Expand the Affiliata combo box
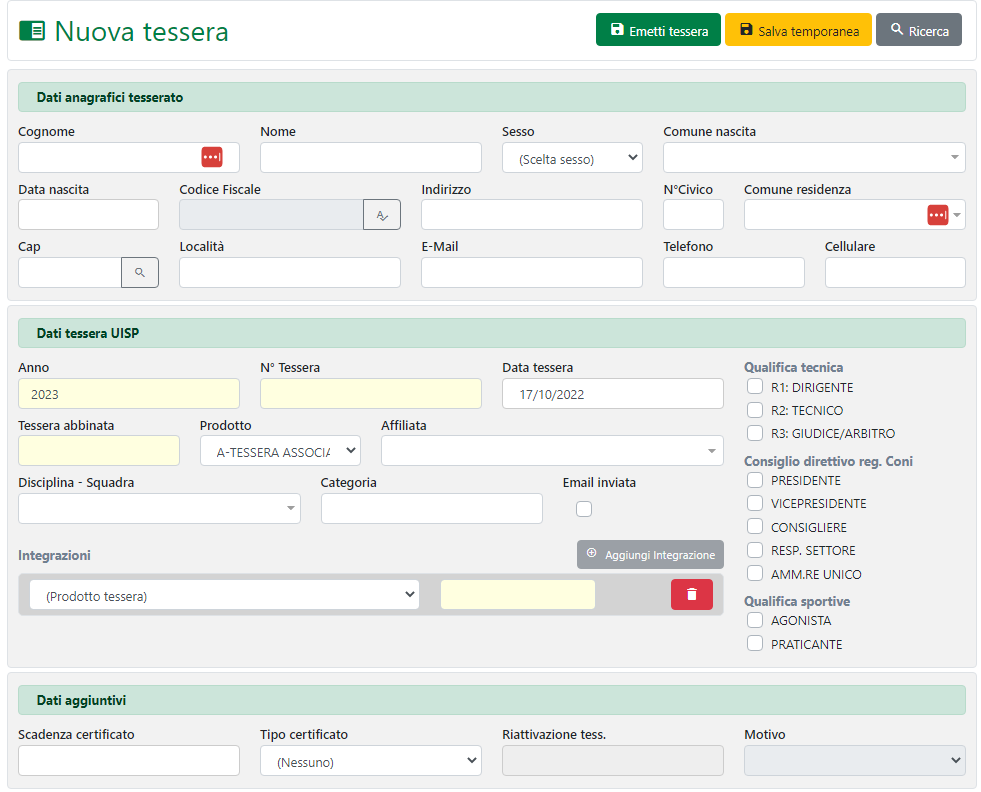The width and height of the screenshot is (981, 792). click(x=551, y=451)
